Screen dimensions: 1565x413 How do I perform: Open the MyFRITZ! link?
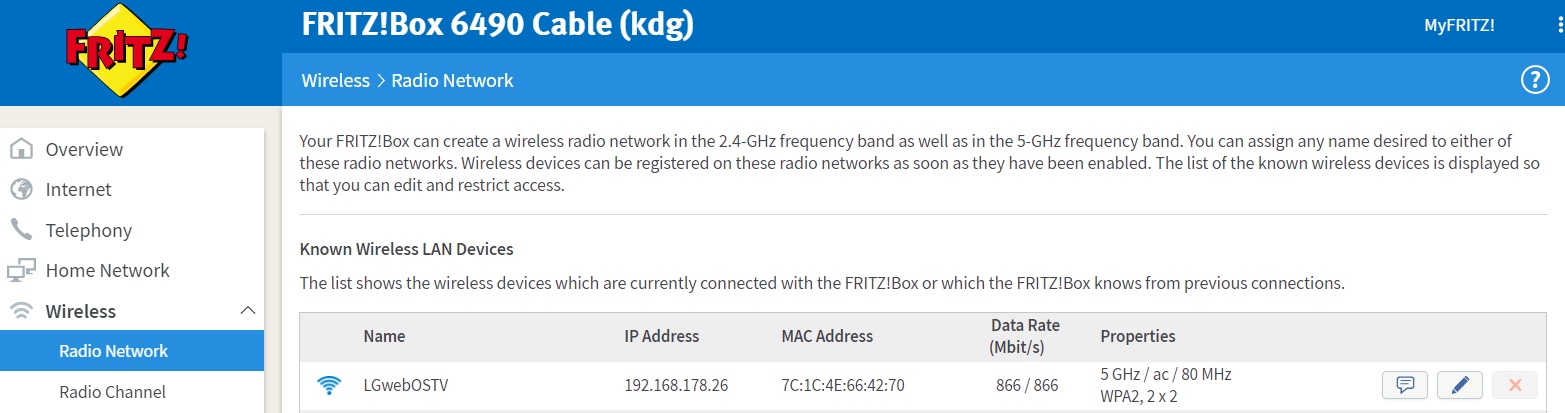click(1459, 25)
